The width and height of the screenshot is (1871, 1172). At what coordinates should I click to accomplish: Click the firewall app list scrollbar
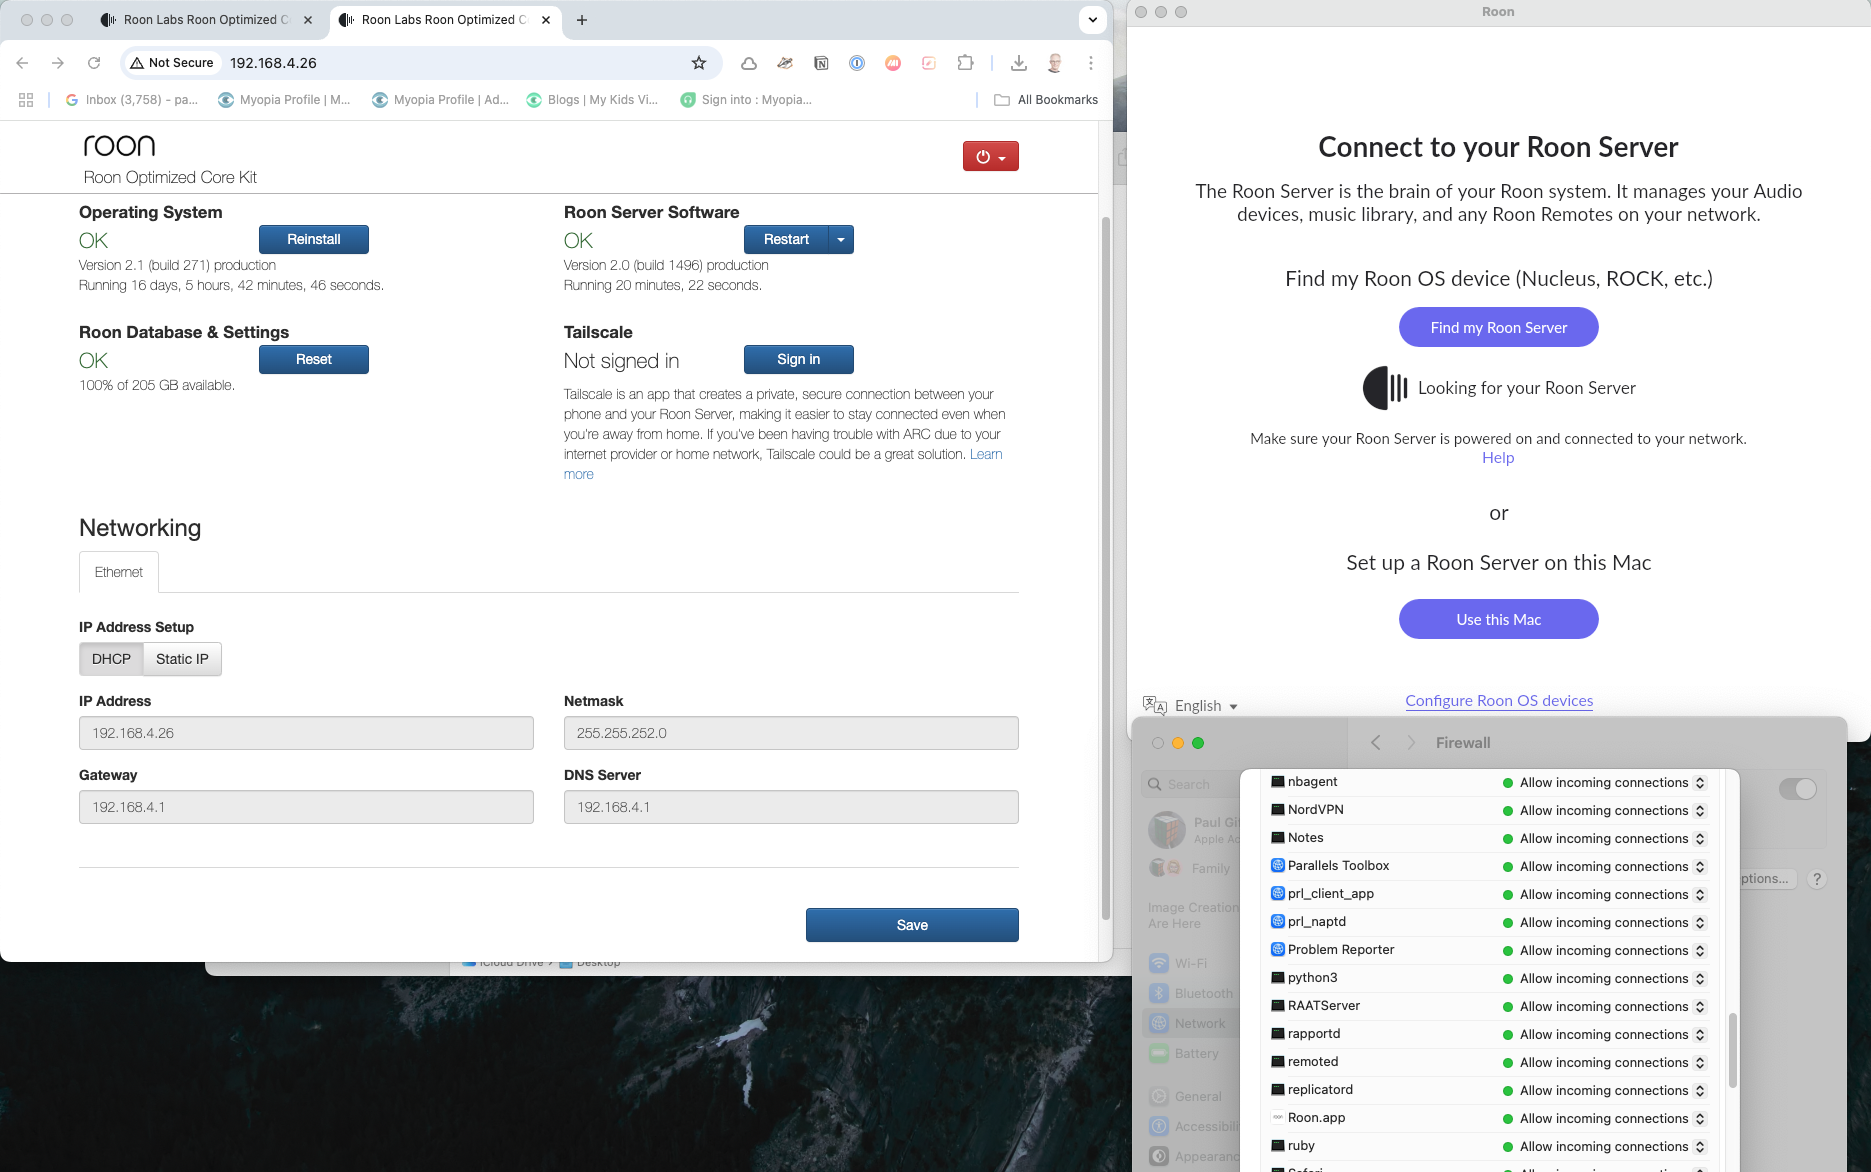coord(1733,1050)
